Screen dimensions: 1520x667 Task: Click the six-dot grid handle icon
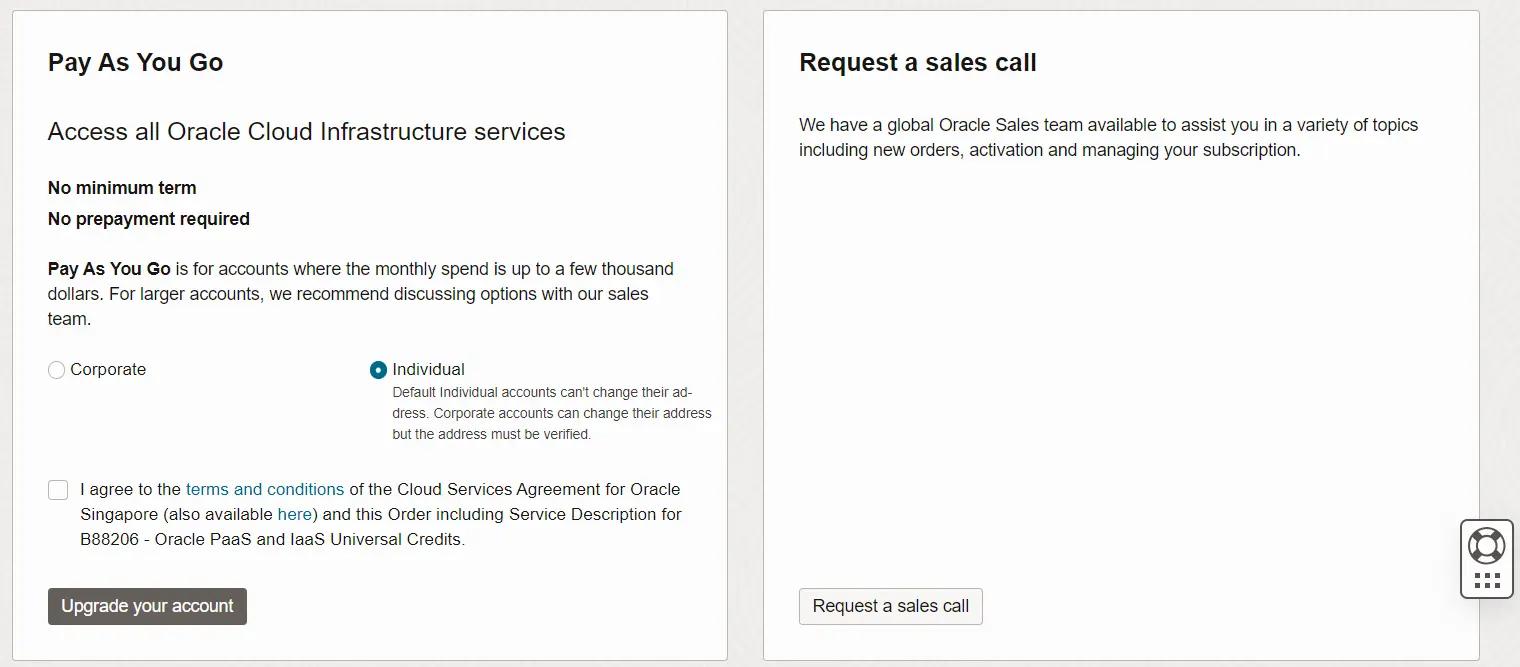pyautogui.click(x=1487, y=581)
